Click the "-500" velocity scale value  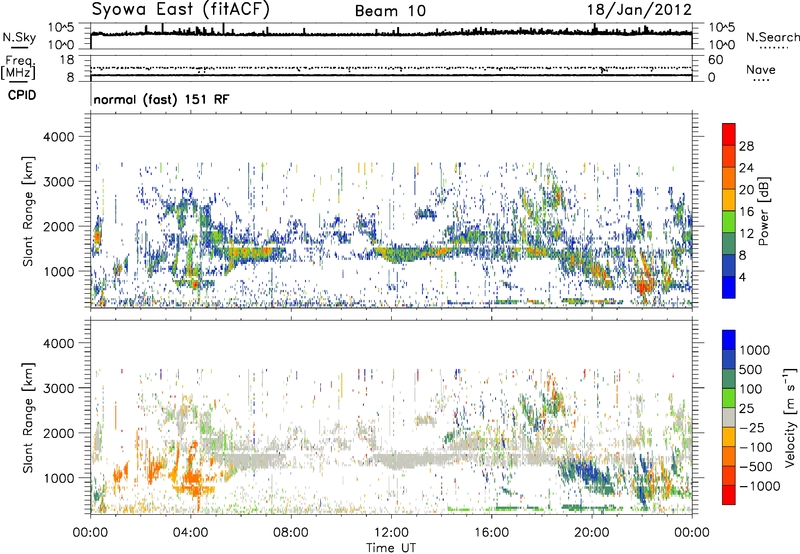pos(756,467)
